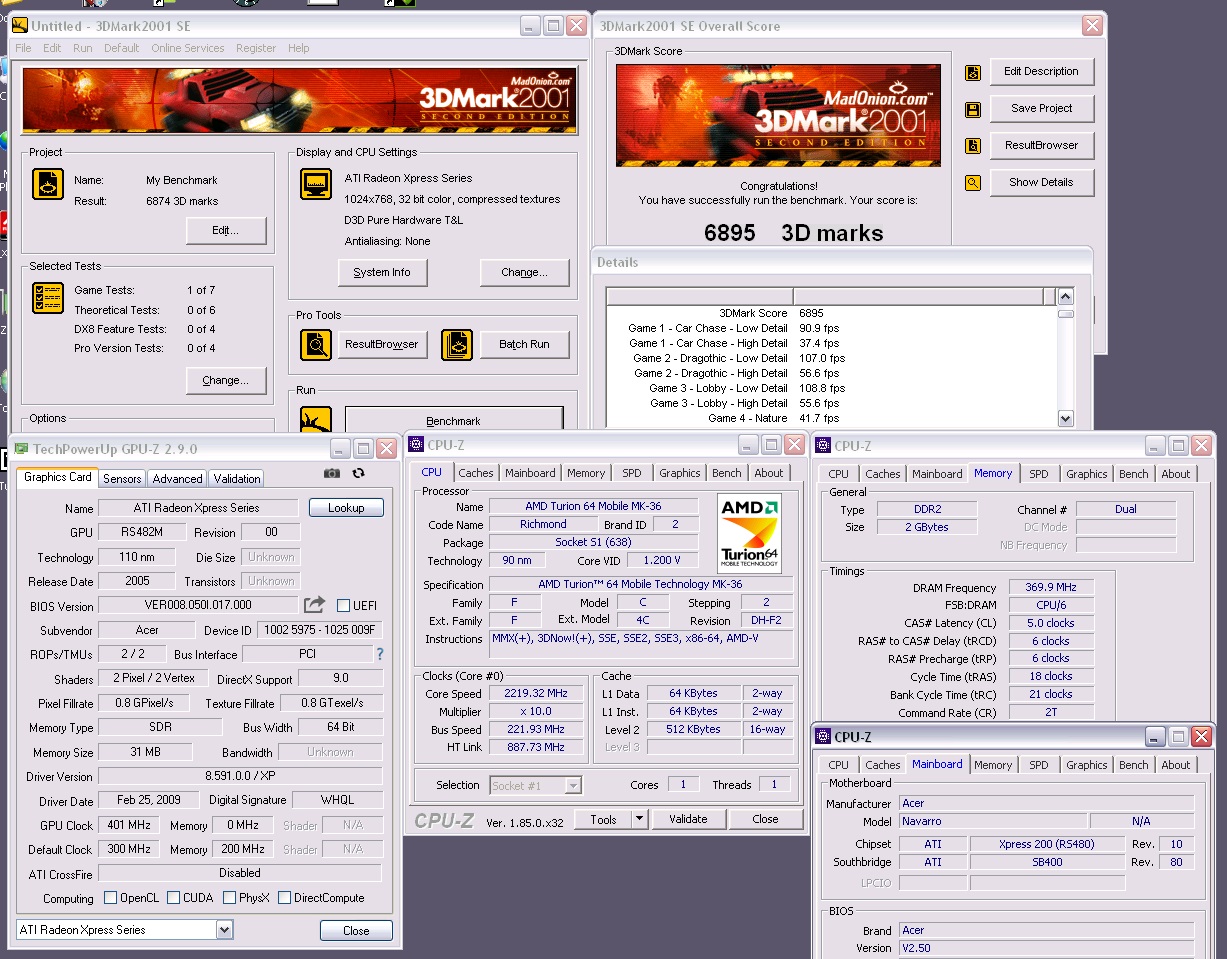Screen dimensions: 1227x959
Task: Toggle the PhysX checkbox in GPU-Z
Action: 230,897
